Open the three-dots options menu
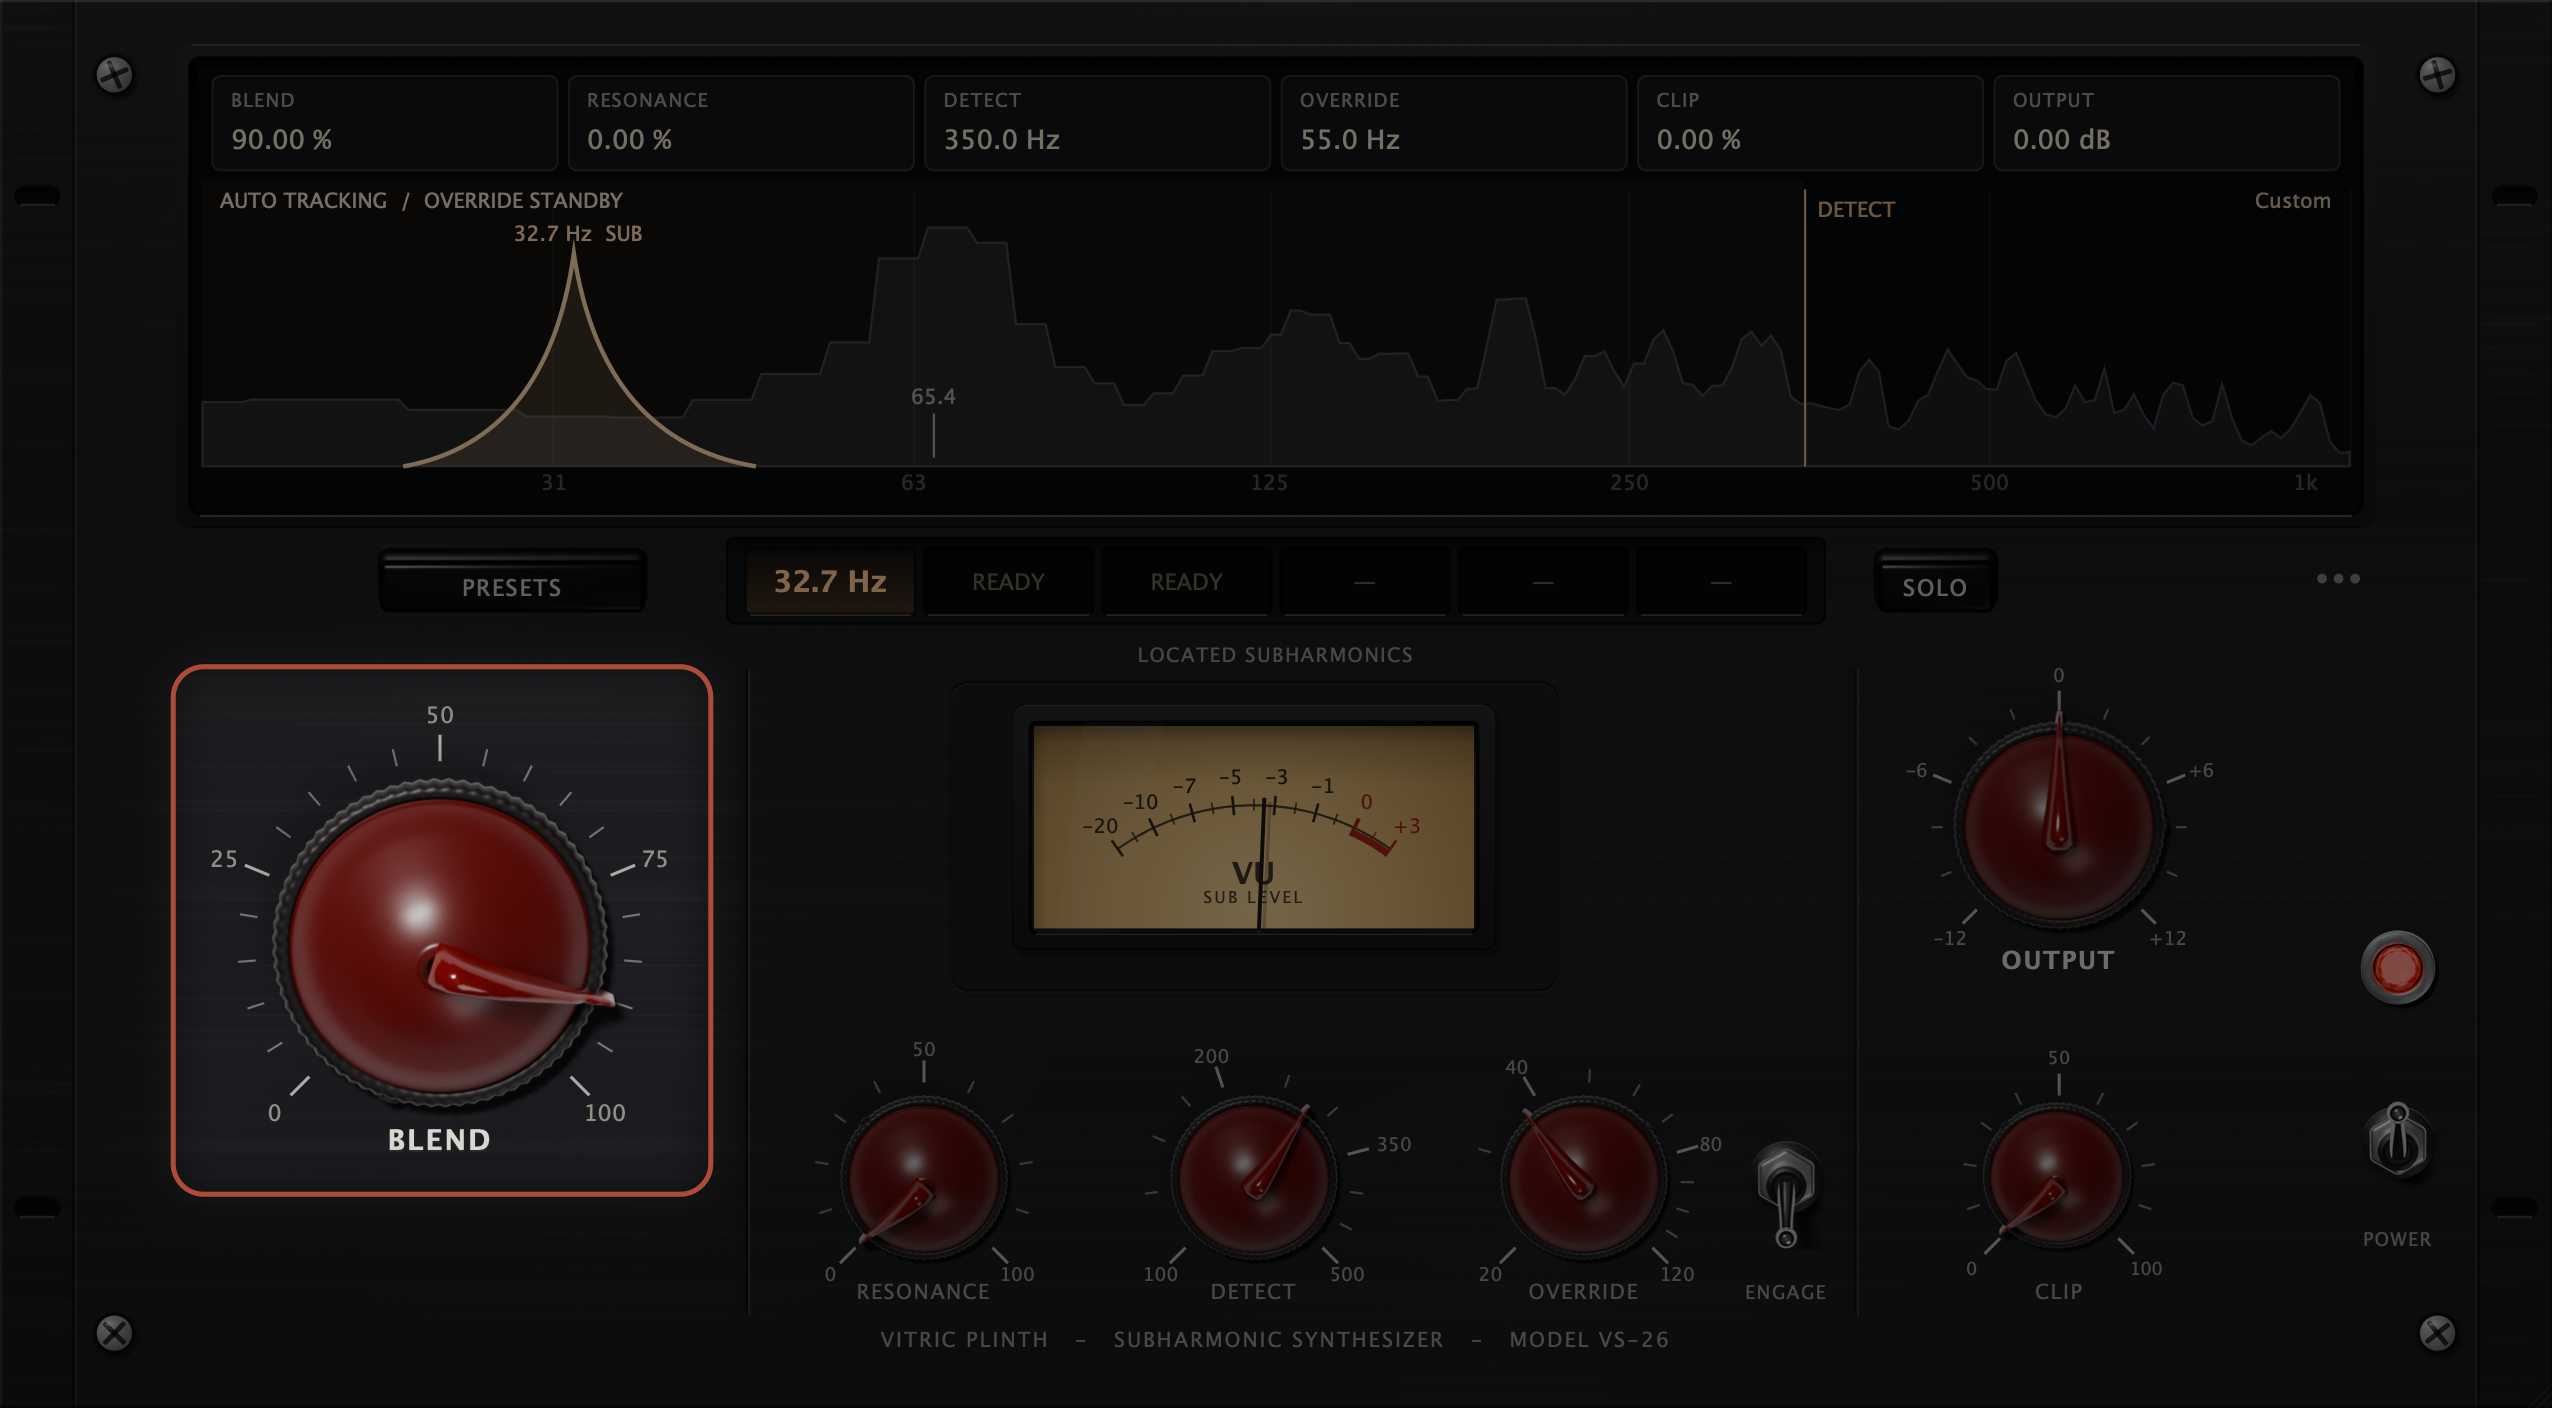The width and height of the screenshot is (2552, 1408). [x=2338, y=579]
